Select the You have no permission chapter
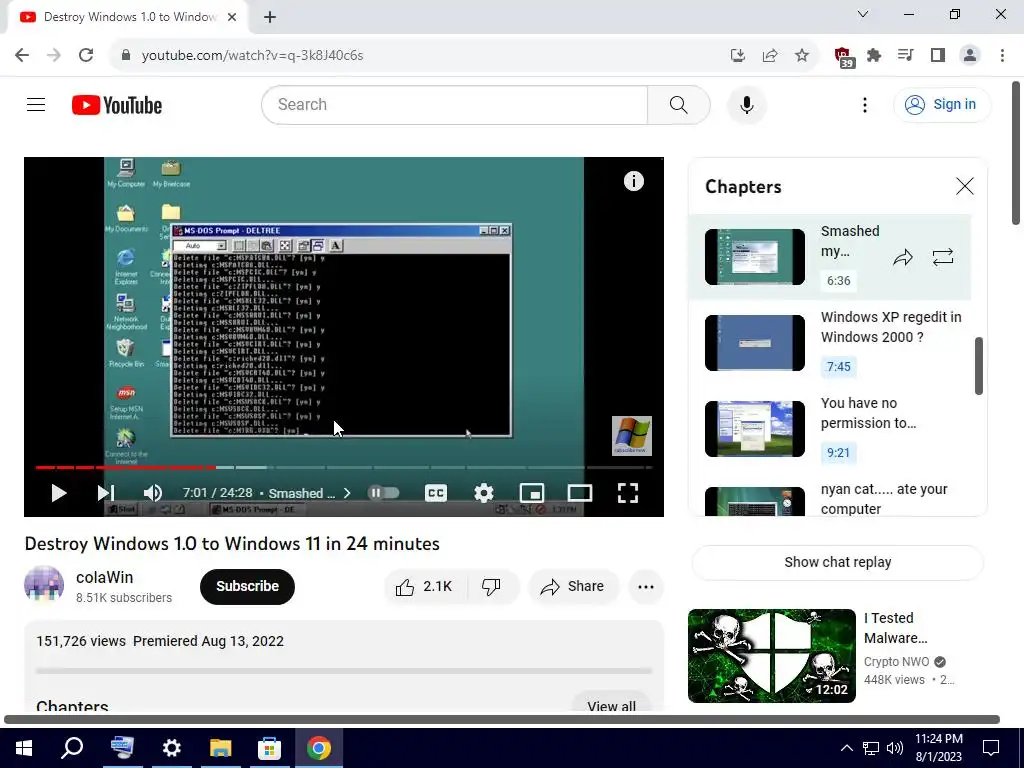The image size is (1024, 768). (x=829, y=428)
